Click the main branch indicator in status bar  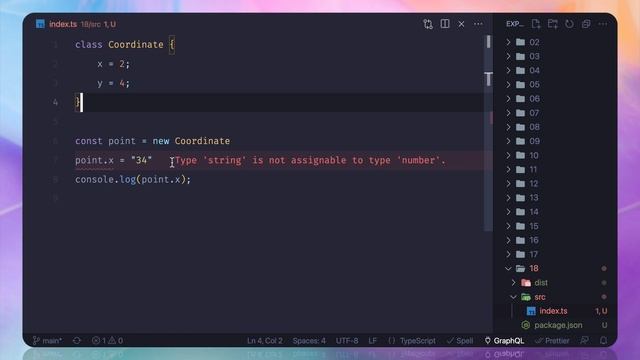[47, 340]
